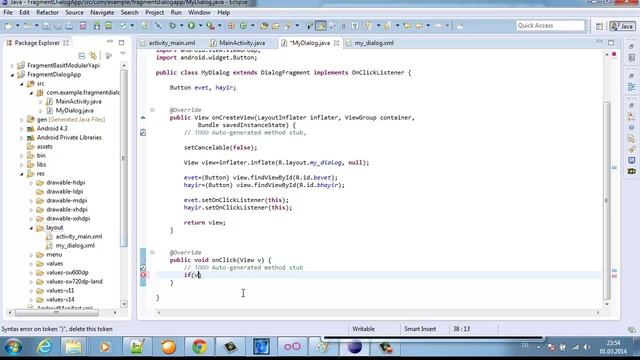Select my_dialog.xml in the layout folder
Viewport: 640px width, 360px height.
pos(75,246)
